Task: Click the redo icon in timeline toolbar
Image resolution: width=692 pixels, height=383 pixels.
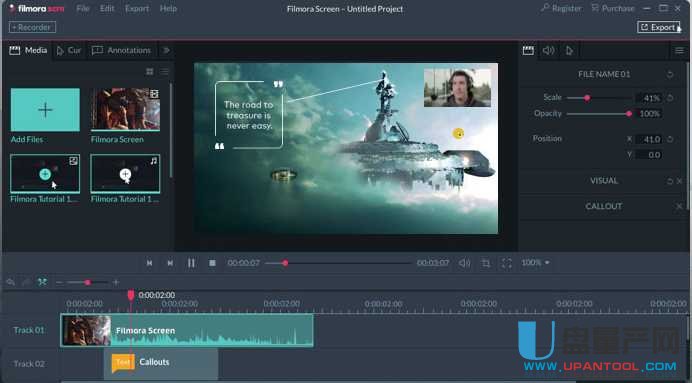Action: (26, 282)
